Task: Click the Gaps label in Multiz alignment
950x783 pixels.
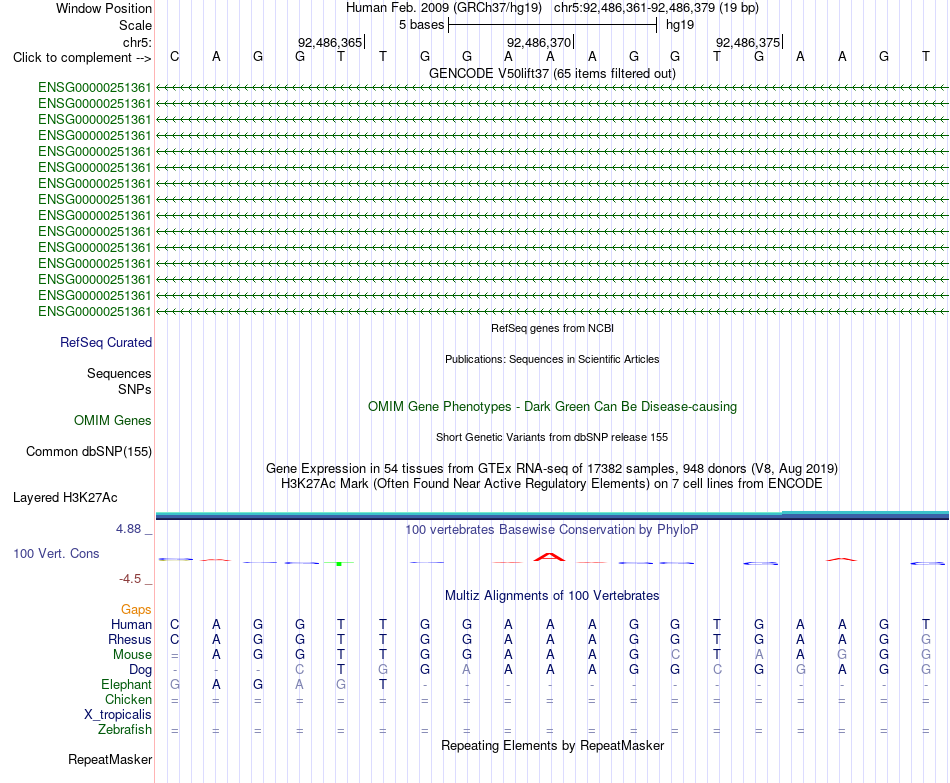Action: click(x=136, y=610)
